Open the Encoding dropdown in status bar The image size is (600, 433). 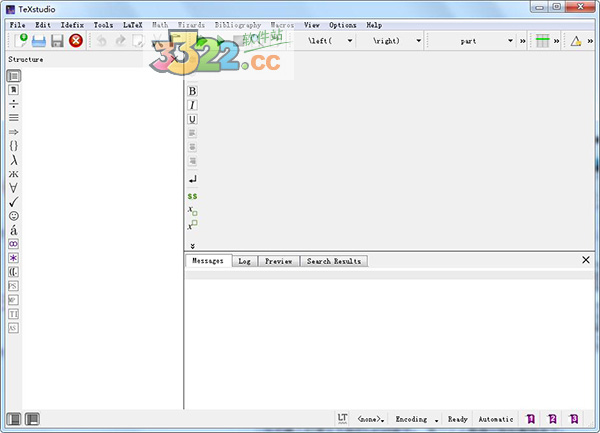tap(417, 419)
